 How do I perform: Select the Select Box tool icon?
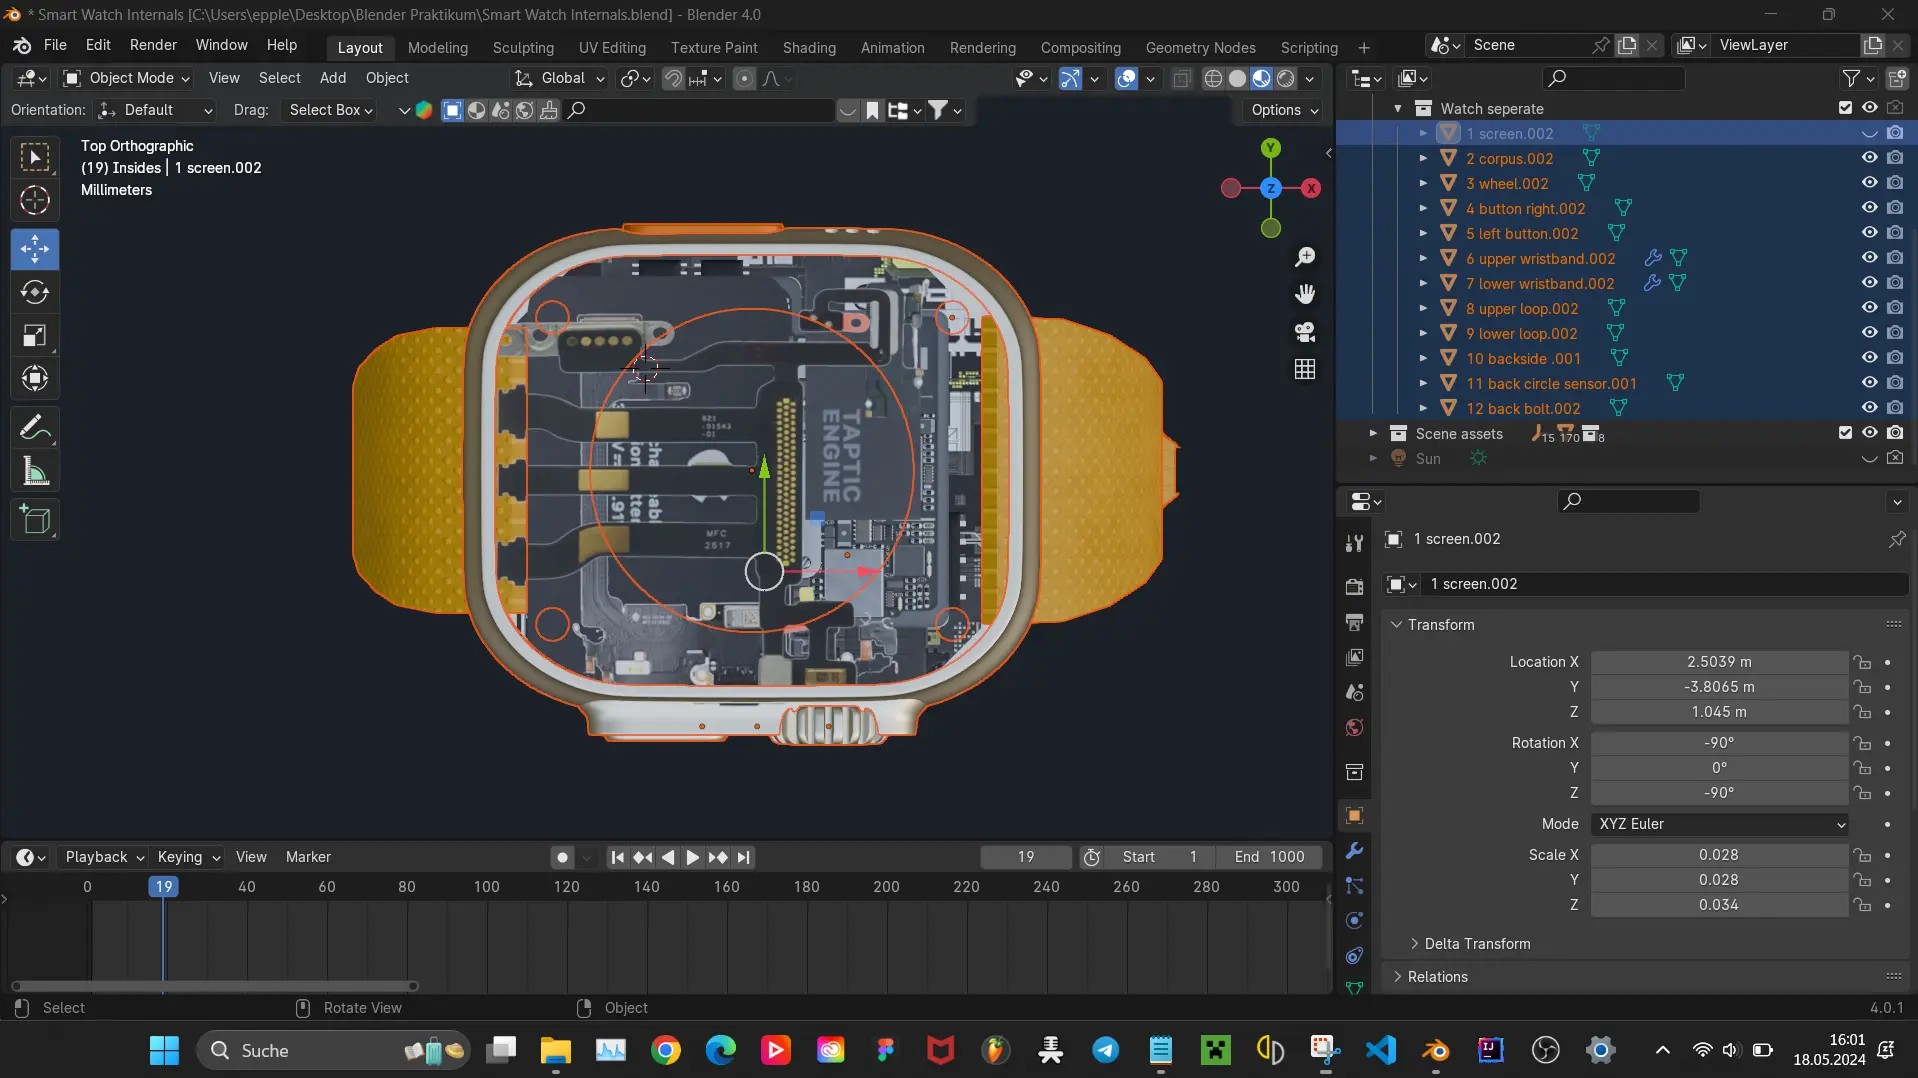(35, 157)
